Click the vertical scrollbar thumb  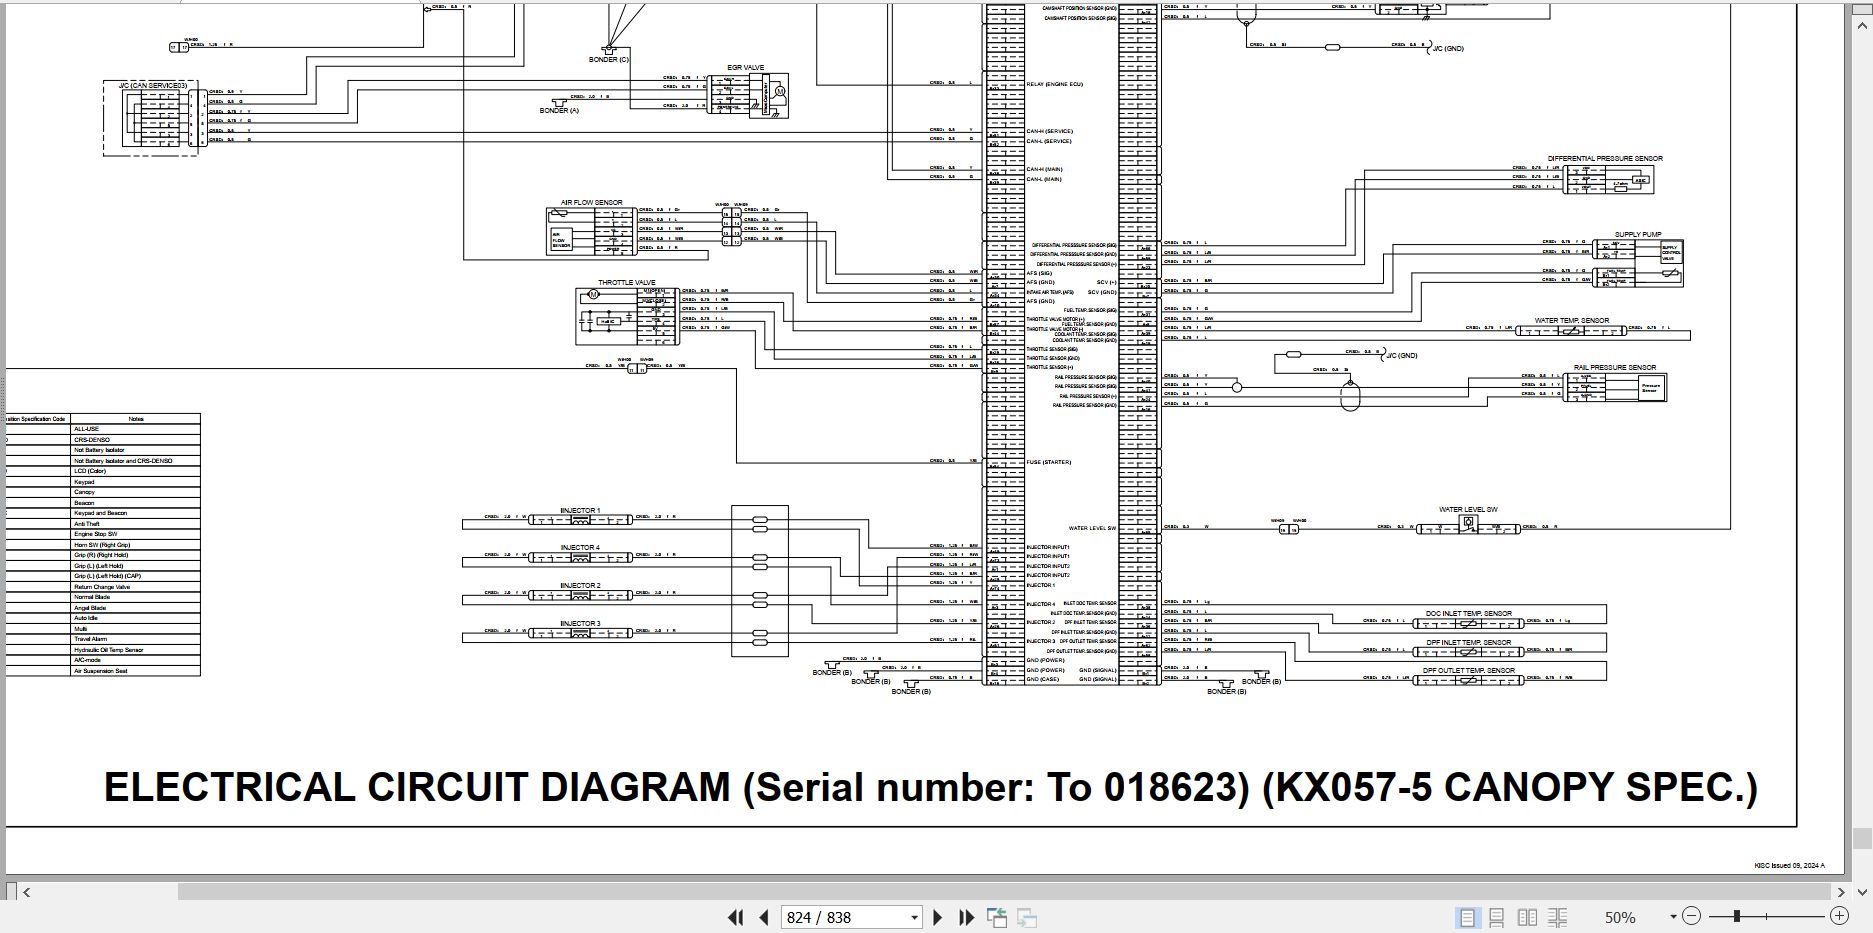point(1861,837)
